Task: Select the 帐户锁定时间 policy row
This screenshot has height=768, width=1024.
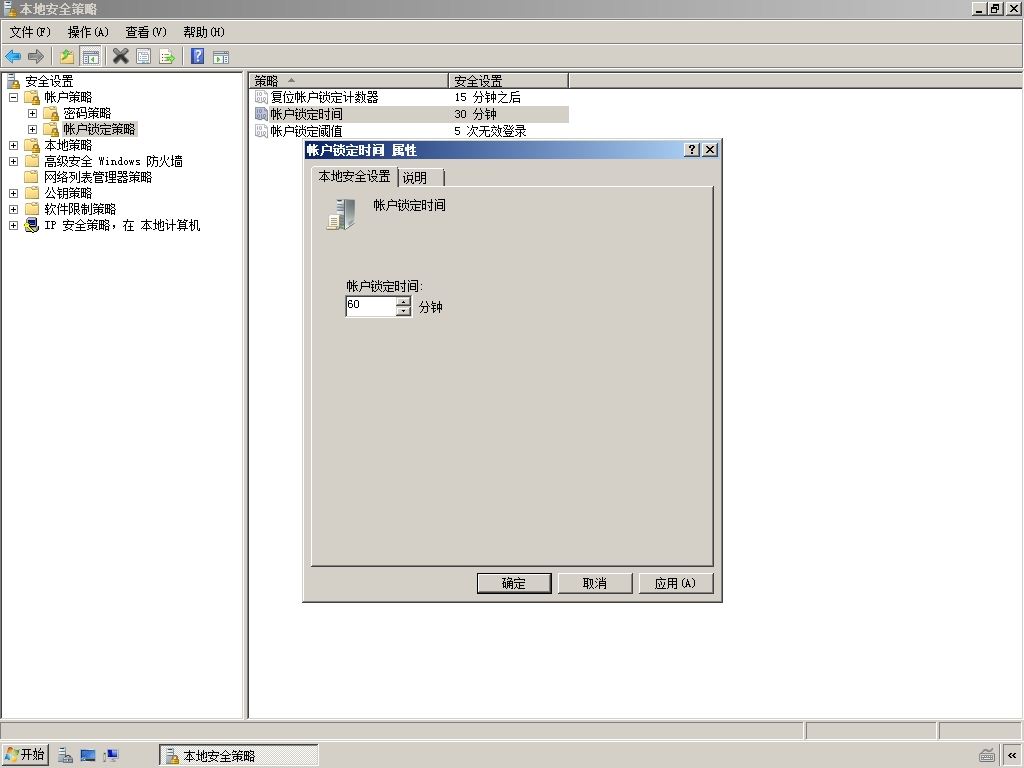Action: 411,114
